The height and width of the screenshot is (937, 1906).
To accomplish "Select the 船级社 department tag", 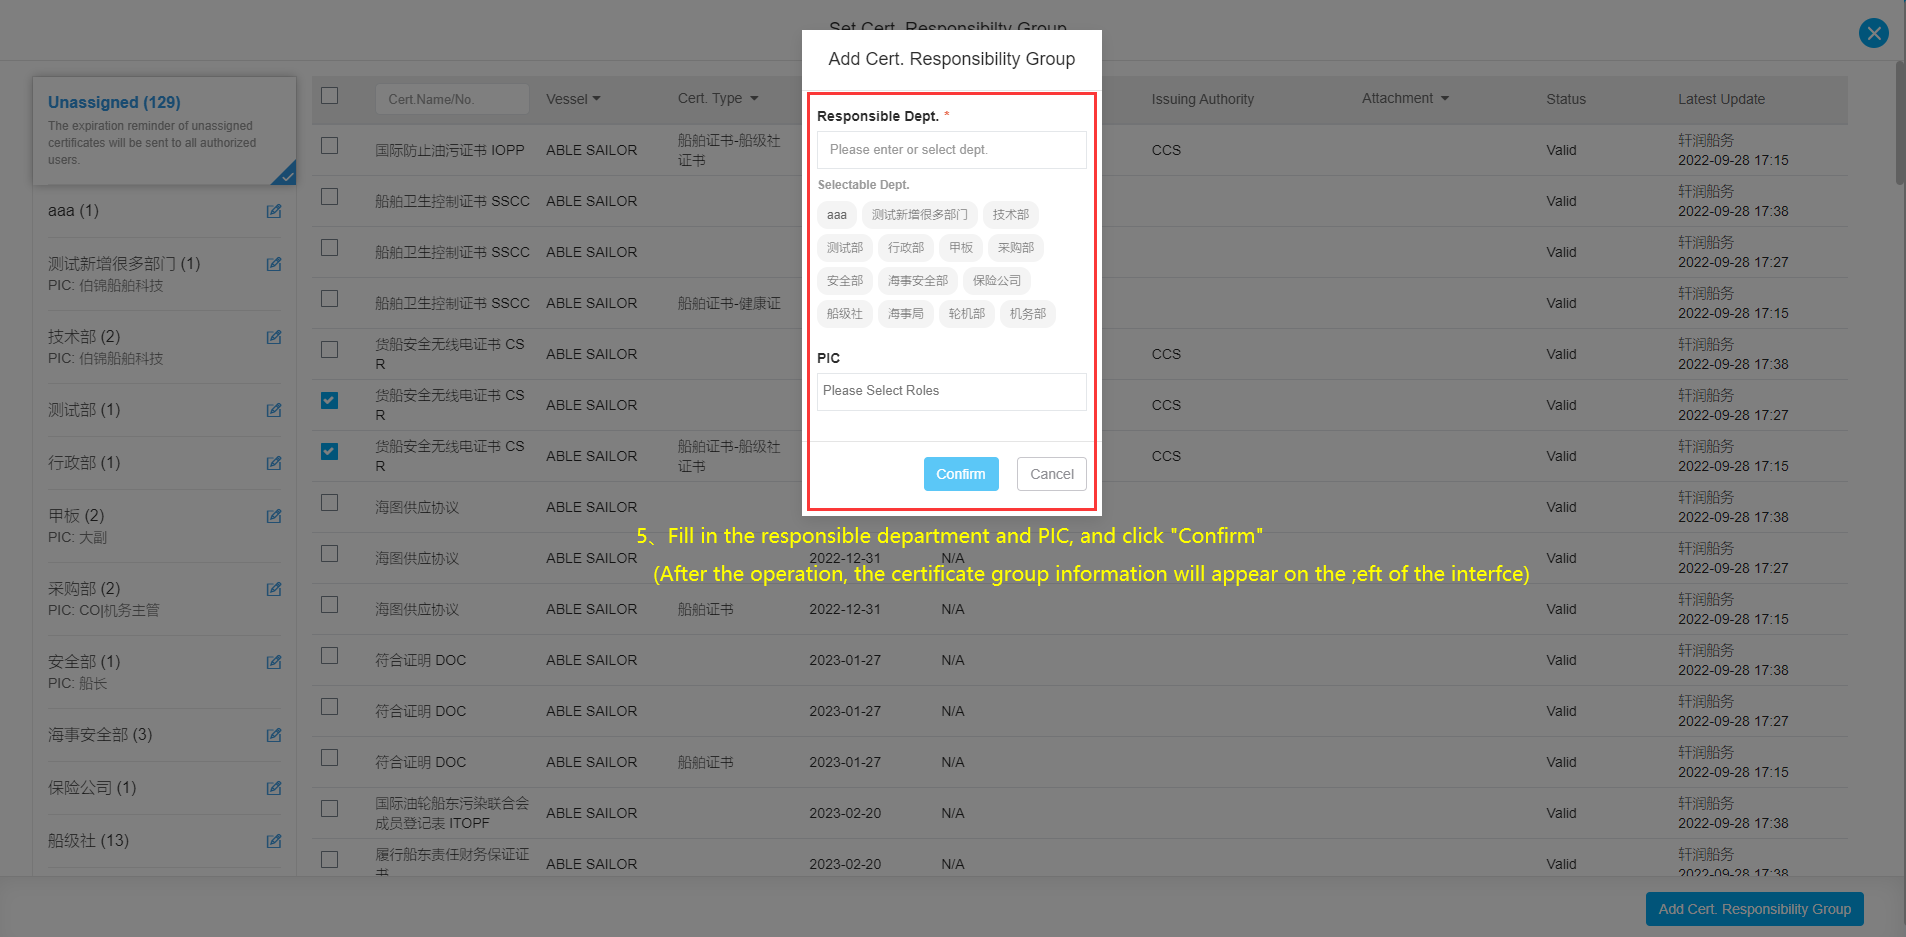I will point(845,314).
